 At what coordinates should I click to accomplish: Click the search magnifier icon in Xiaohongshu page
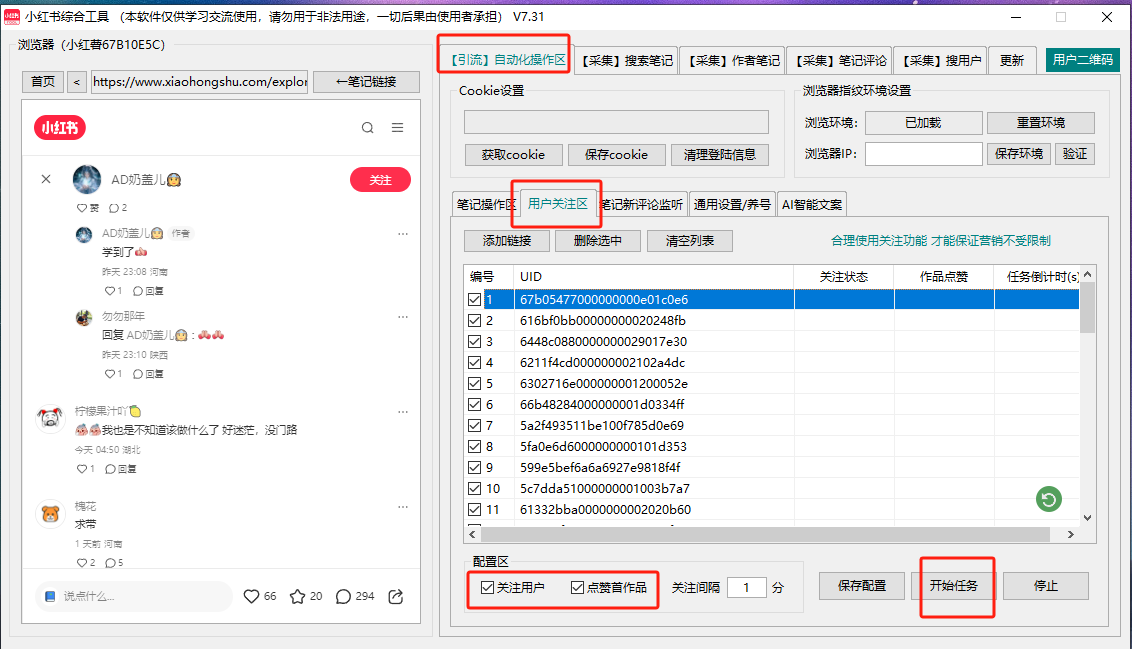(x=367, y=128)
